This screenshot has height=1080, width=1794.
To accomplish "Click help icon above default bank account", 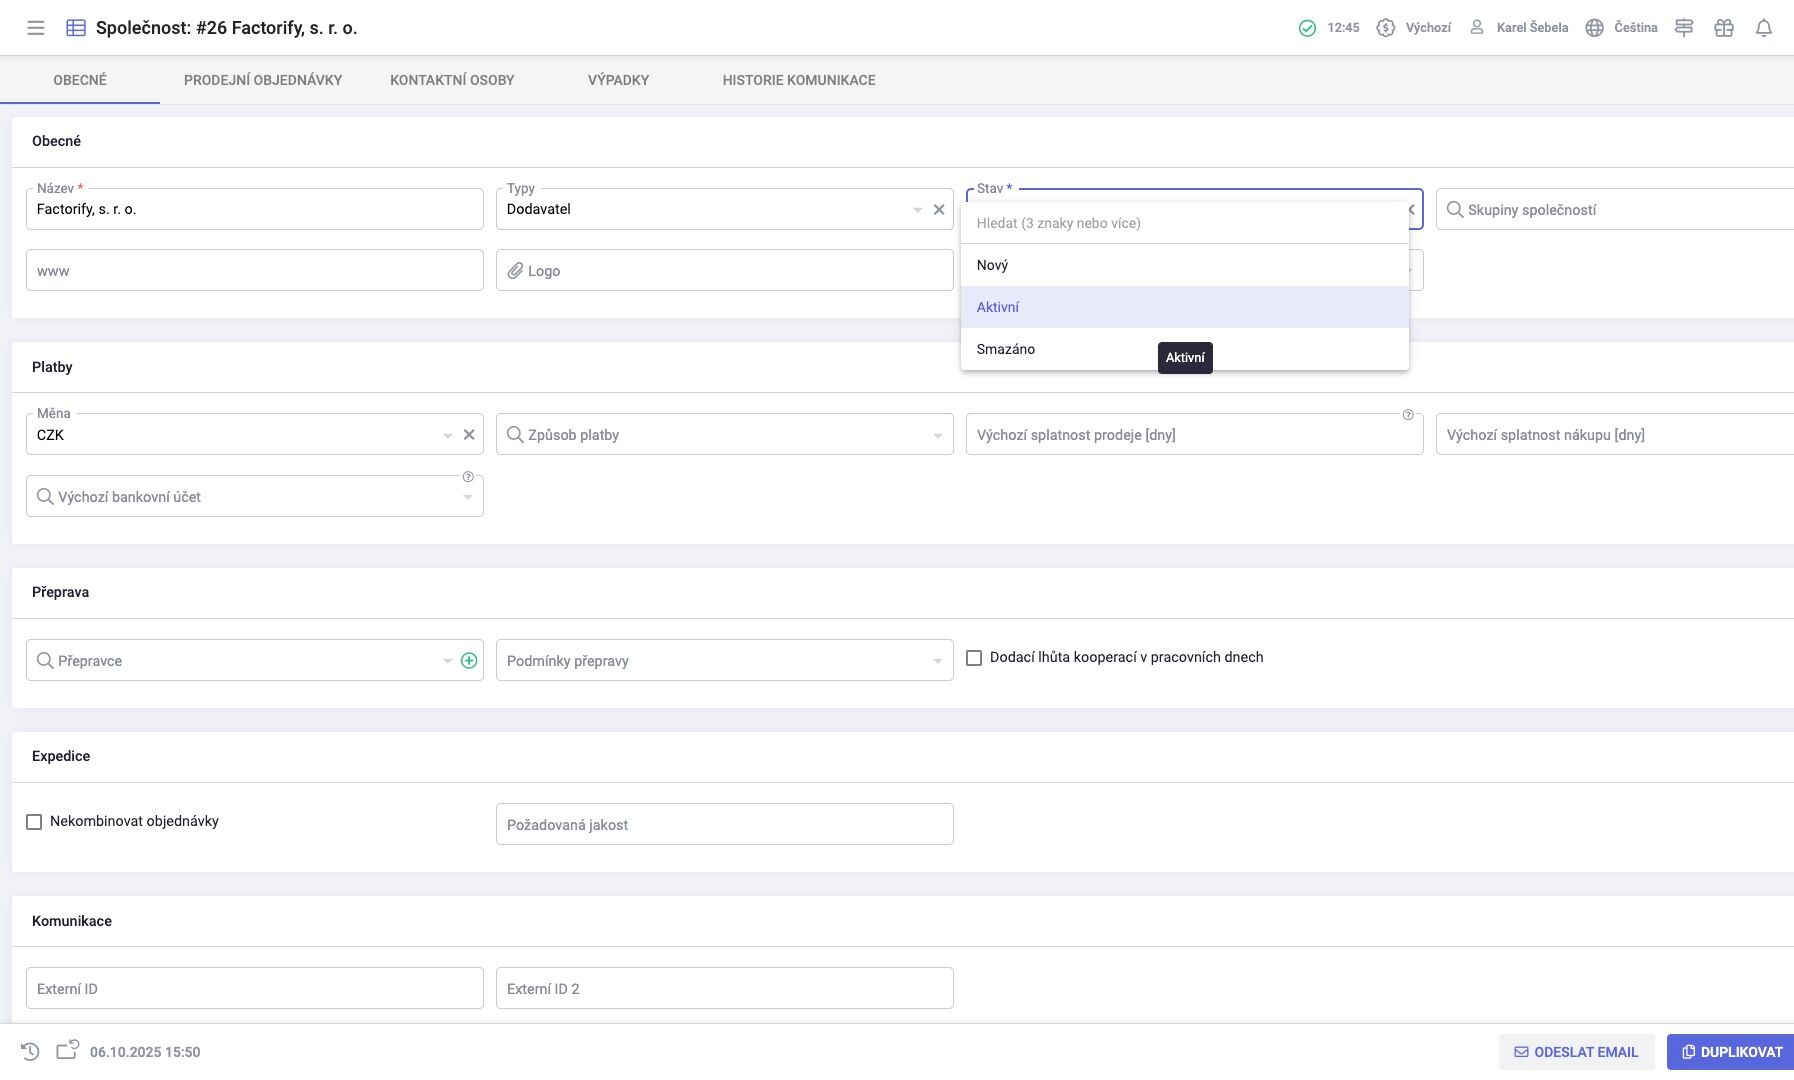I will click(468, 477).
